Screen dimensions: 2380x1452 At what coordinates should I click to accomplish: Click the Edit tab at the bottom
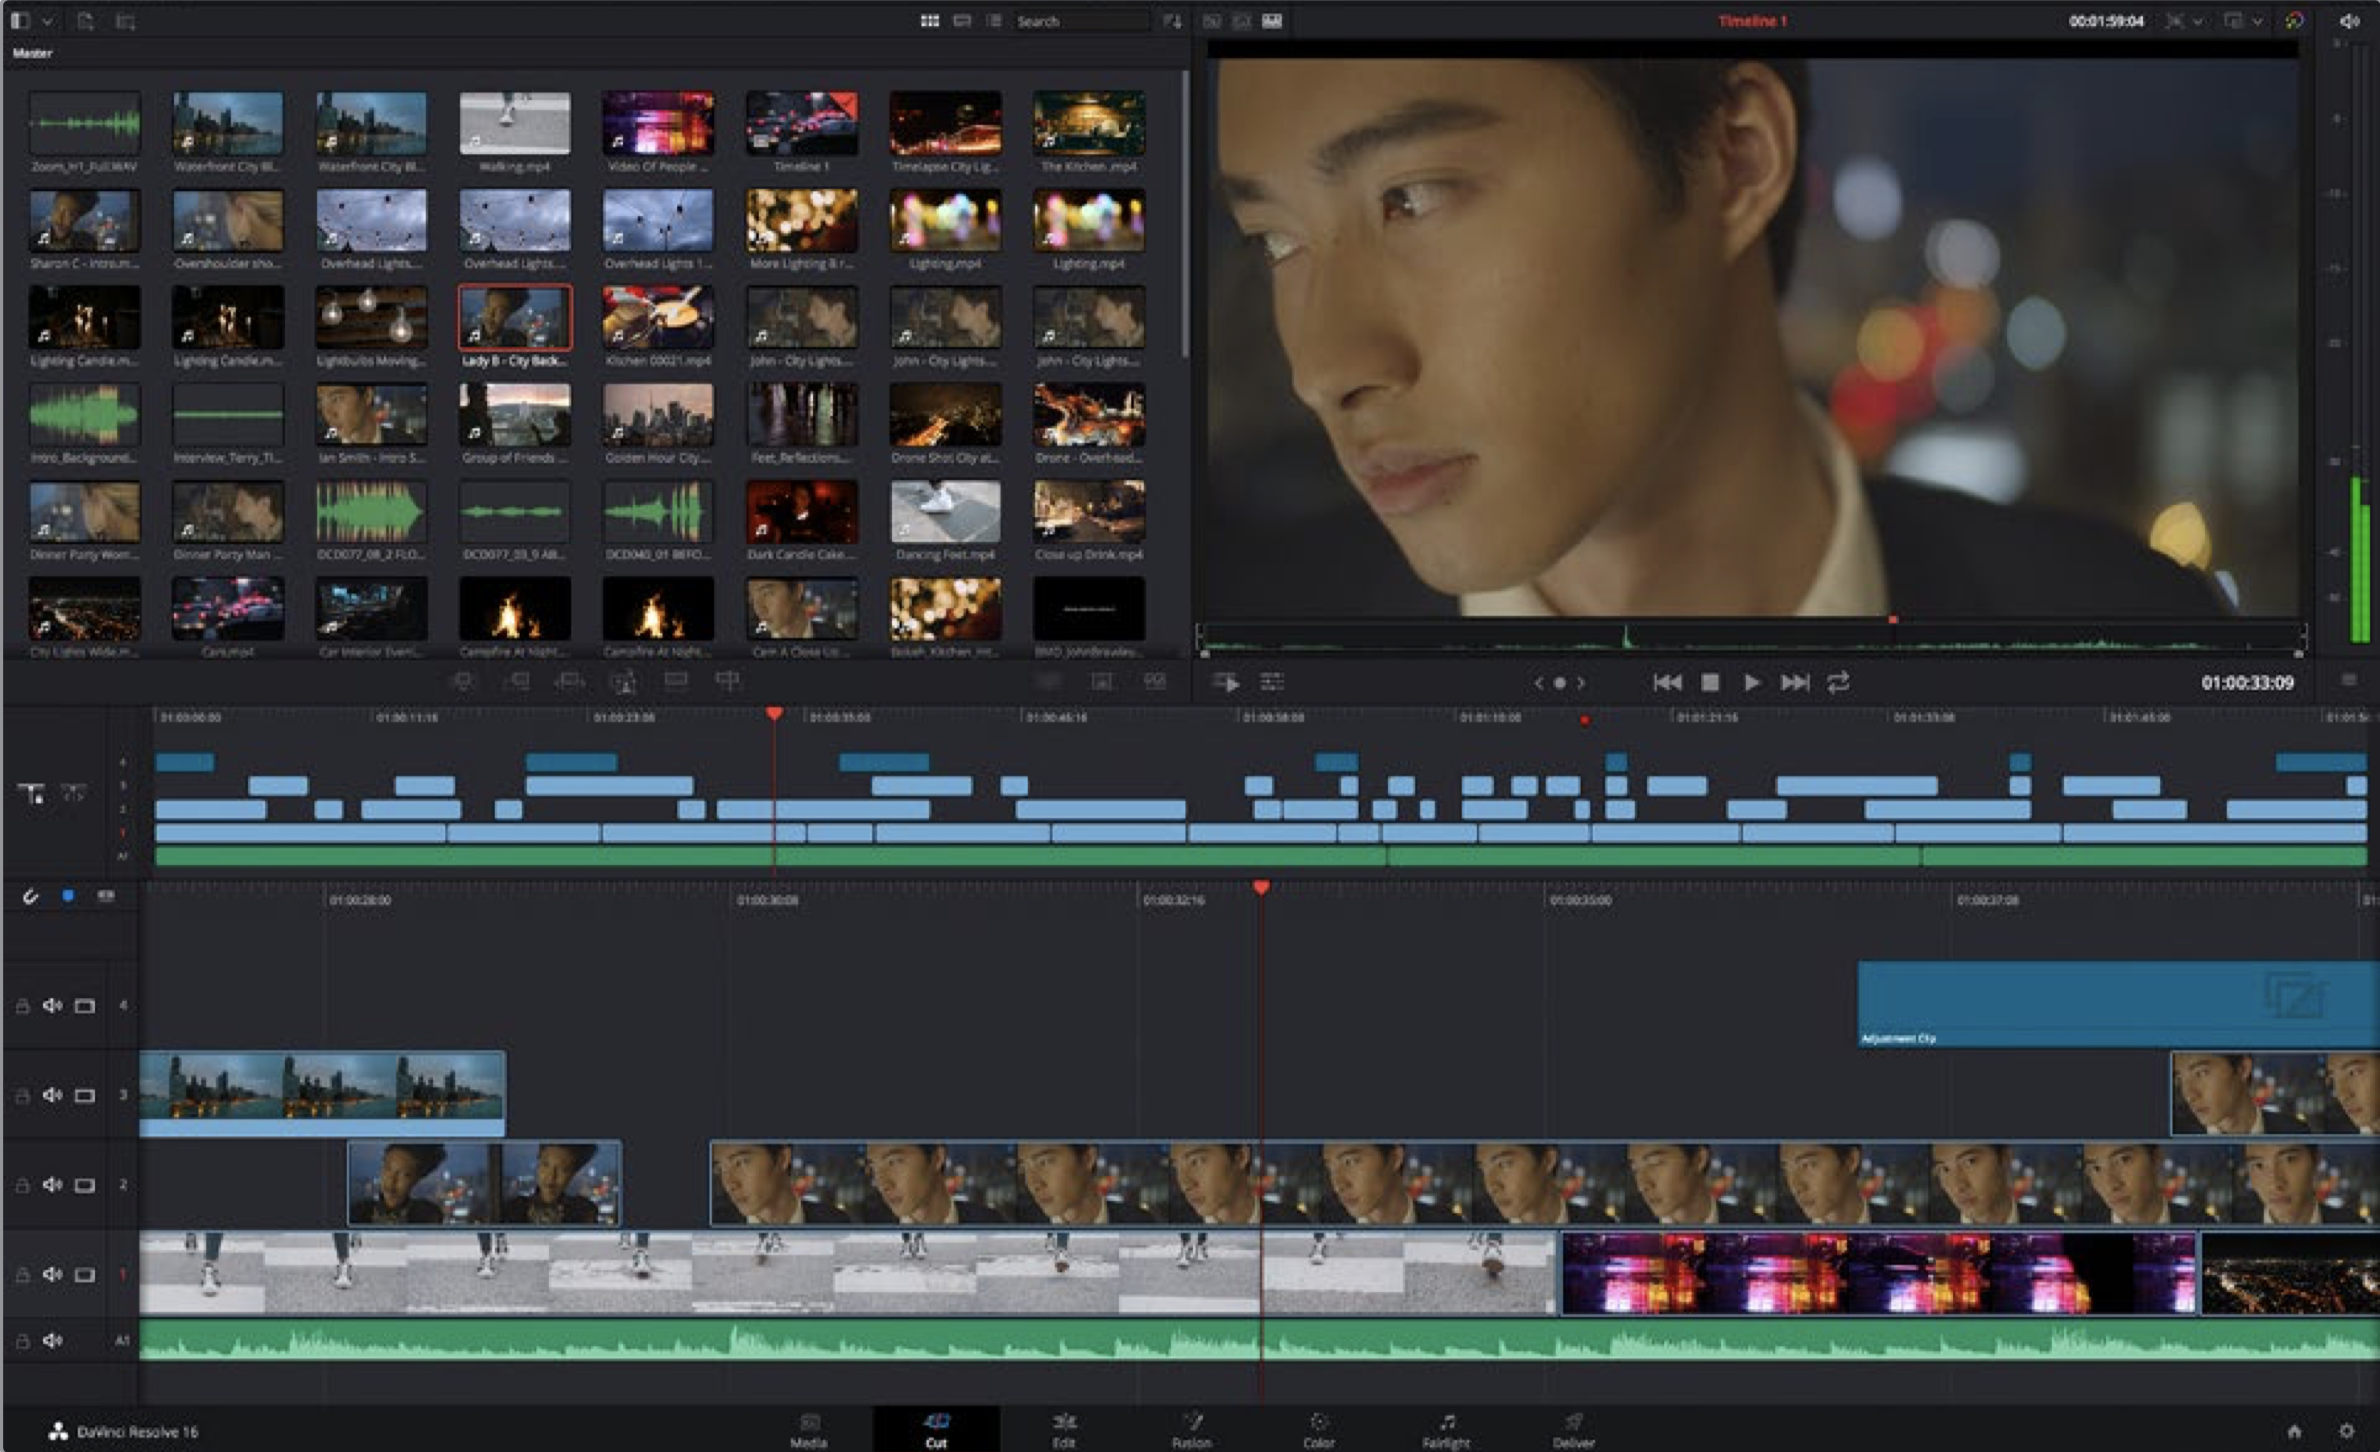point(1054,1426)
